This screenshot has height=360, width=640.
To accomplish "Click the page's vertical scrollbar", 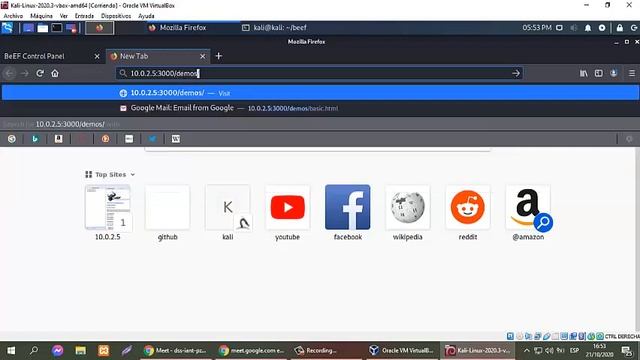I will [x=637, y=239].
